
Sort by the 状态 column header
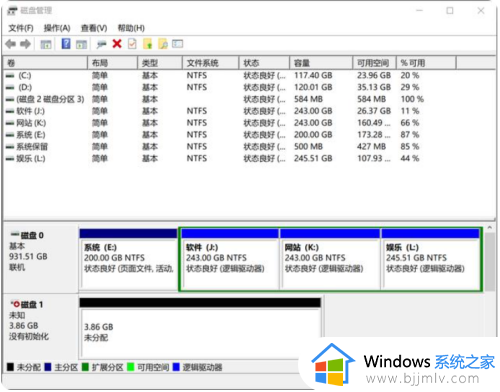point(264,63)
